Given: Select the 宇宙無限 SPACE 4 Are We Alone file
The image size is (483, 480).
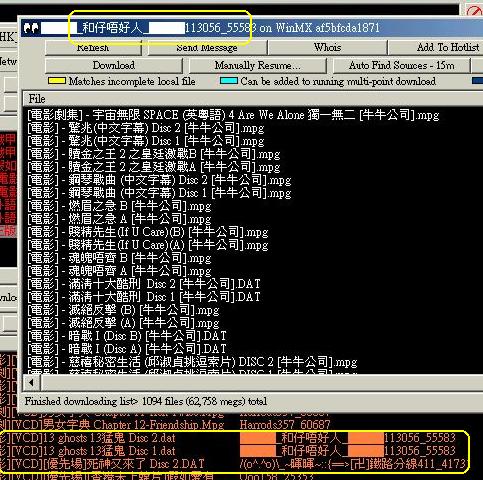Looking at the screenshot, I should (233, 115).
